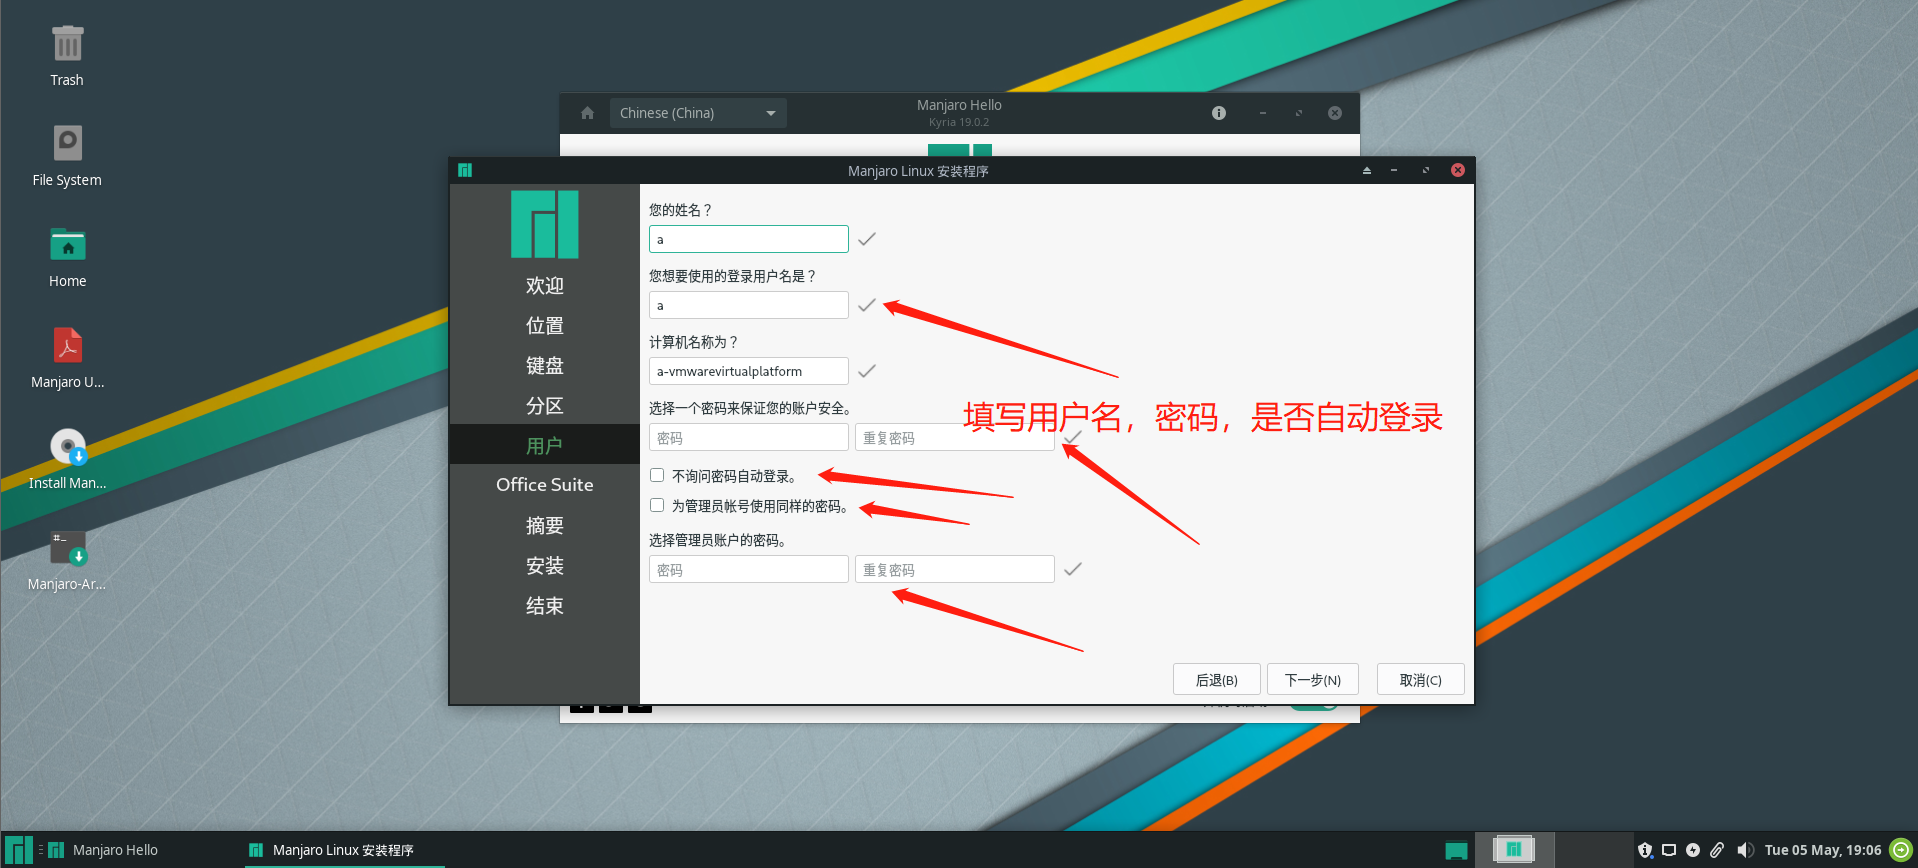The image size is (1918, 868).
Task: Open the Manjaro start menu in taskbar
Action: point(18,850)
